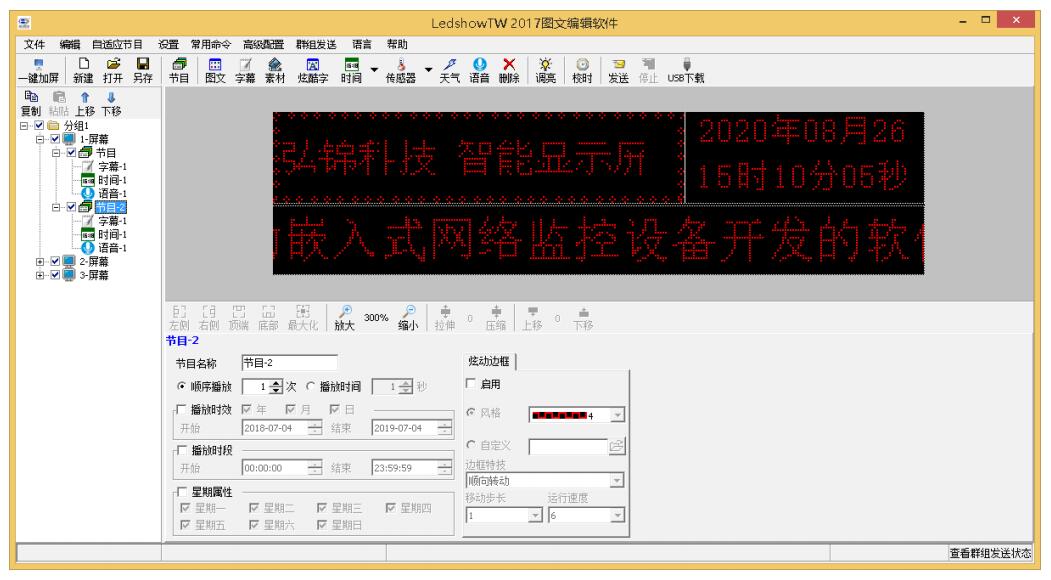Collapse the 分组1 tree node

tap(24, 125)
